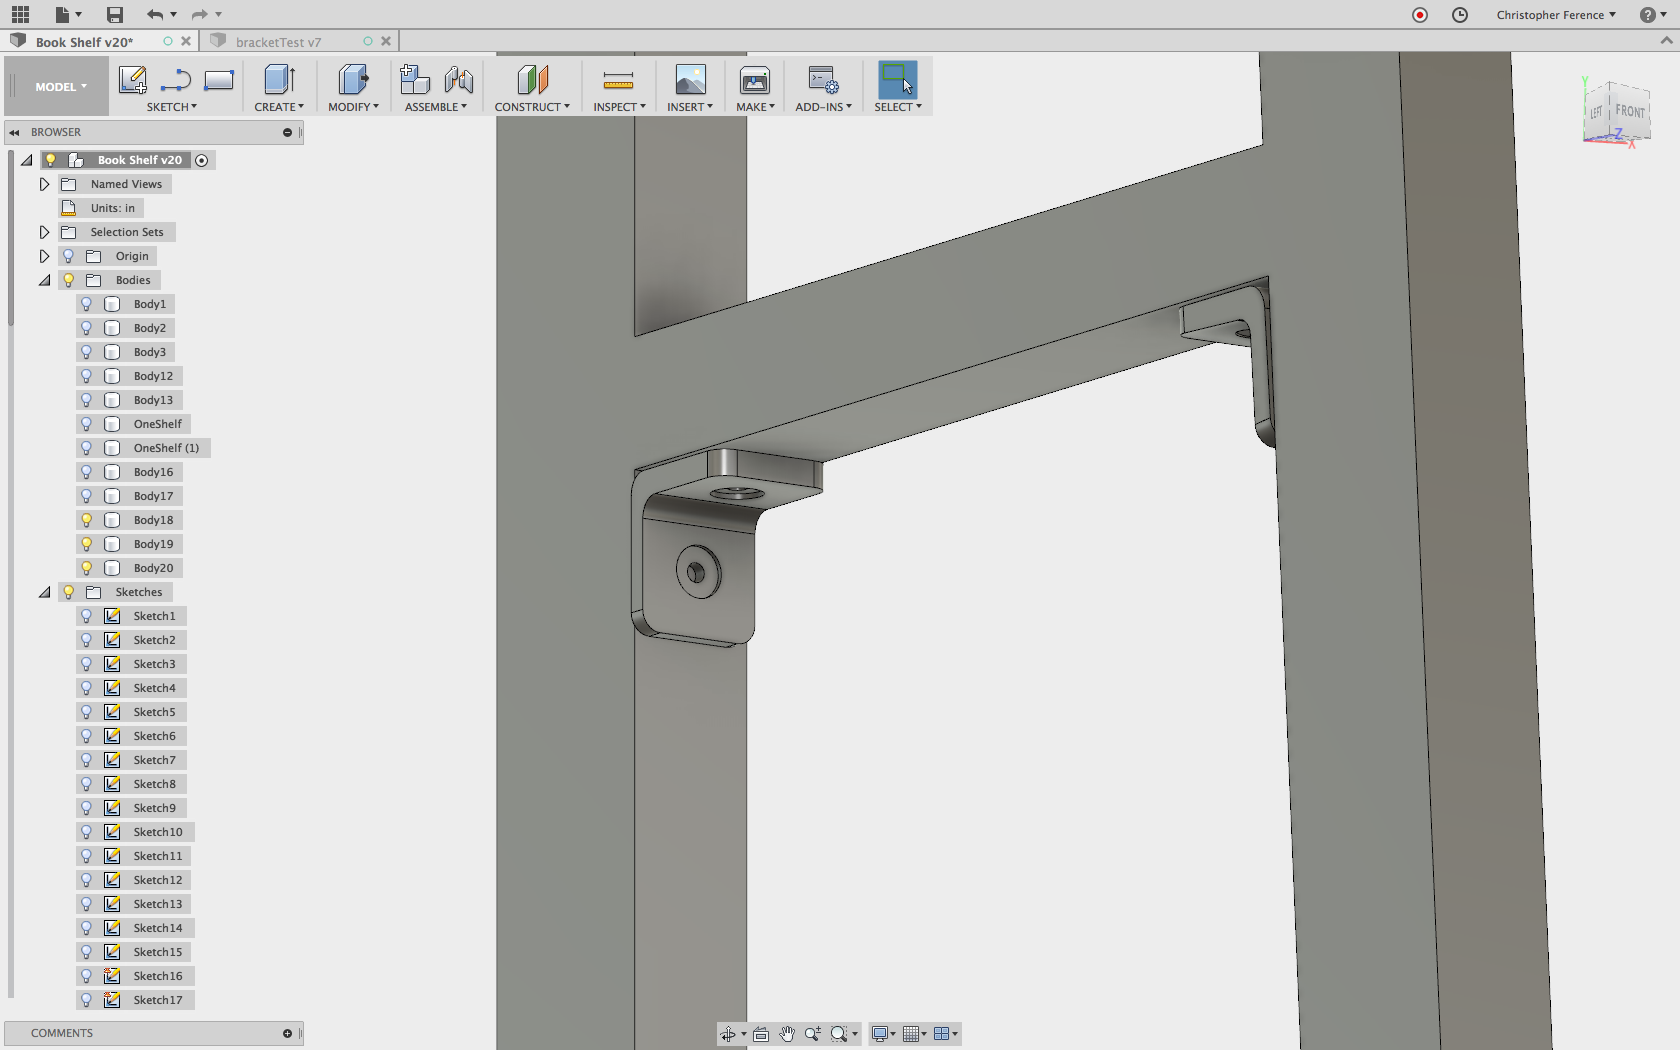Click the Add-Ins scripts icon
1680x1050 pixels.
[824, 80]
